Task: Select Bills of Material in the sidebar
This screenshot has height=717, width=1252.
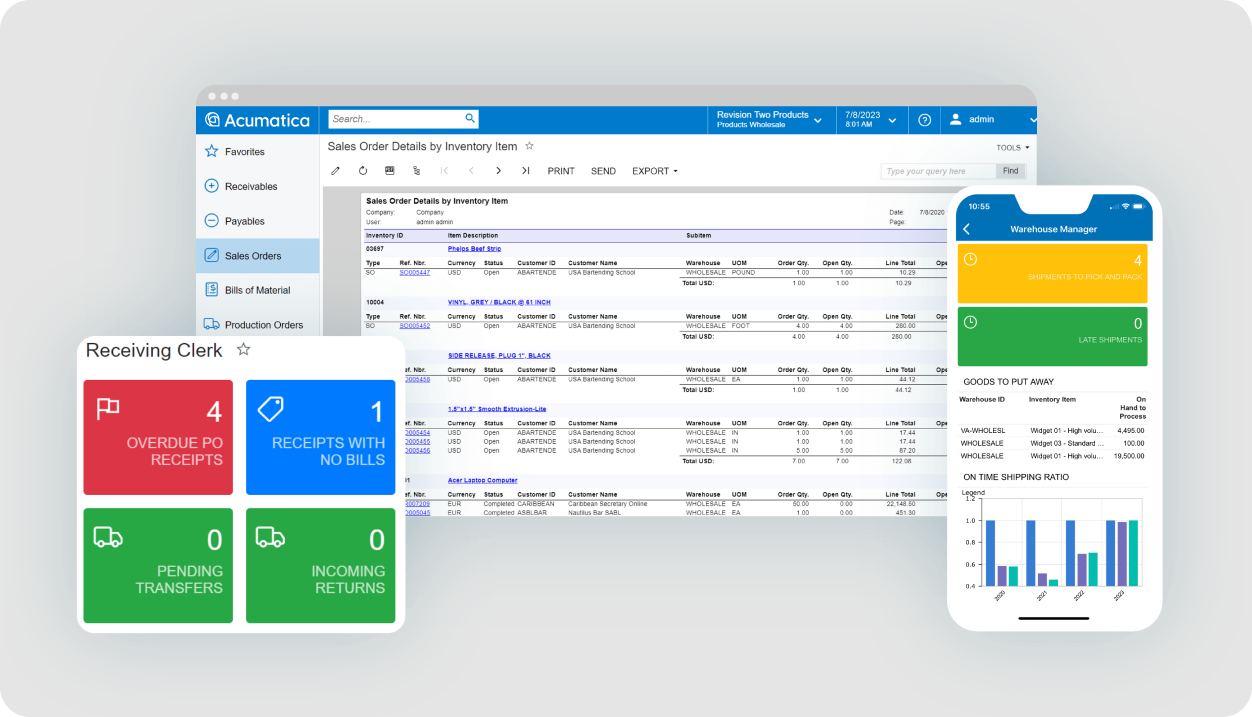Action: click(x=257, y=289)
